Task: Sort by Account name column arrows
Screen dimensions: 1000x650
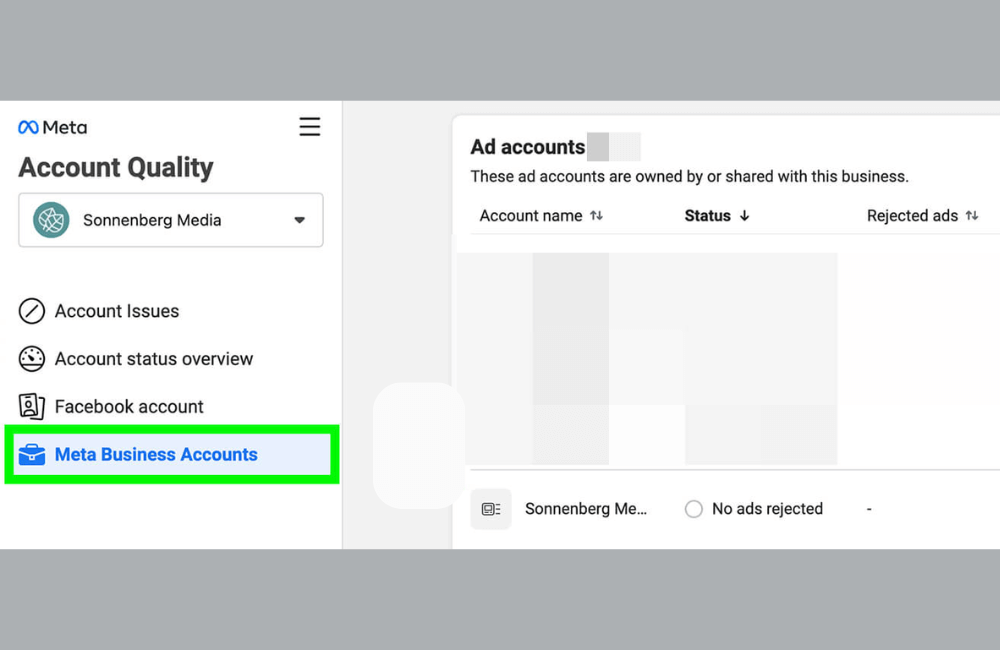Action: point(597,216)
